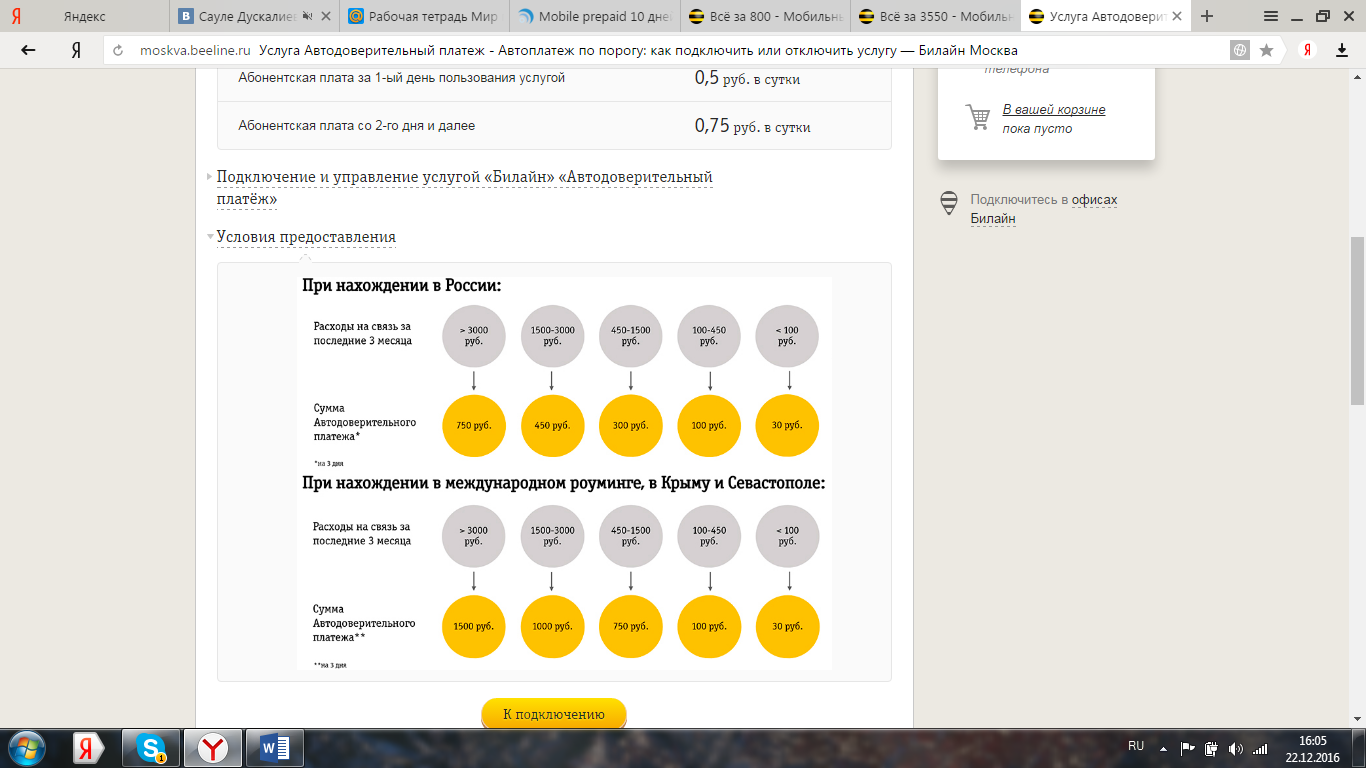Click the map pin icon near Подключитесь
The width and height of the screenshot is (1366, 768).
949,203
